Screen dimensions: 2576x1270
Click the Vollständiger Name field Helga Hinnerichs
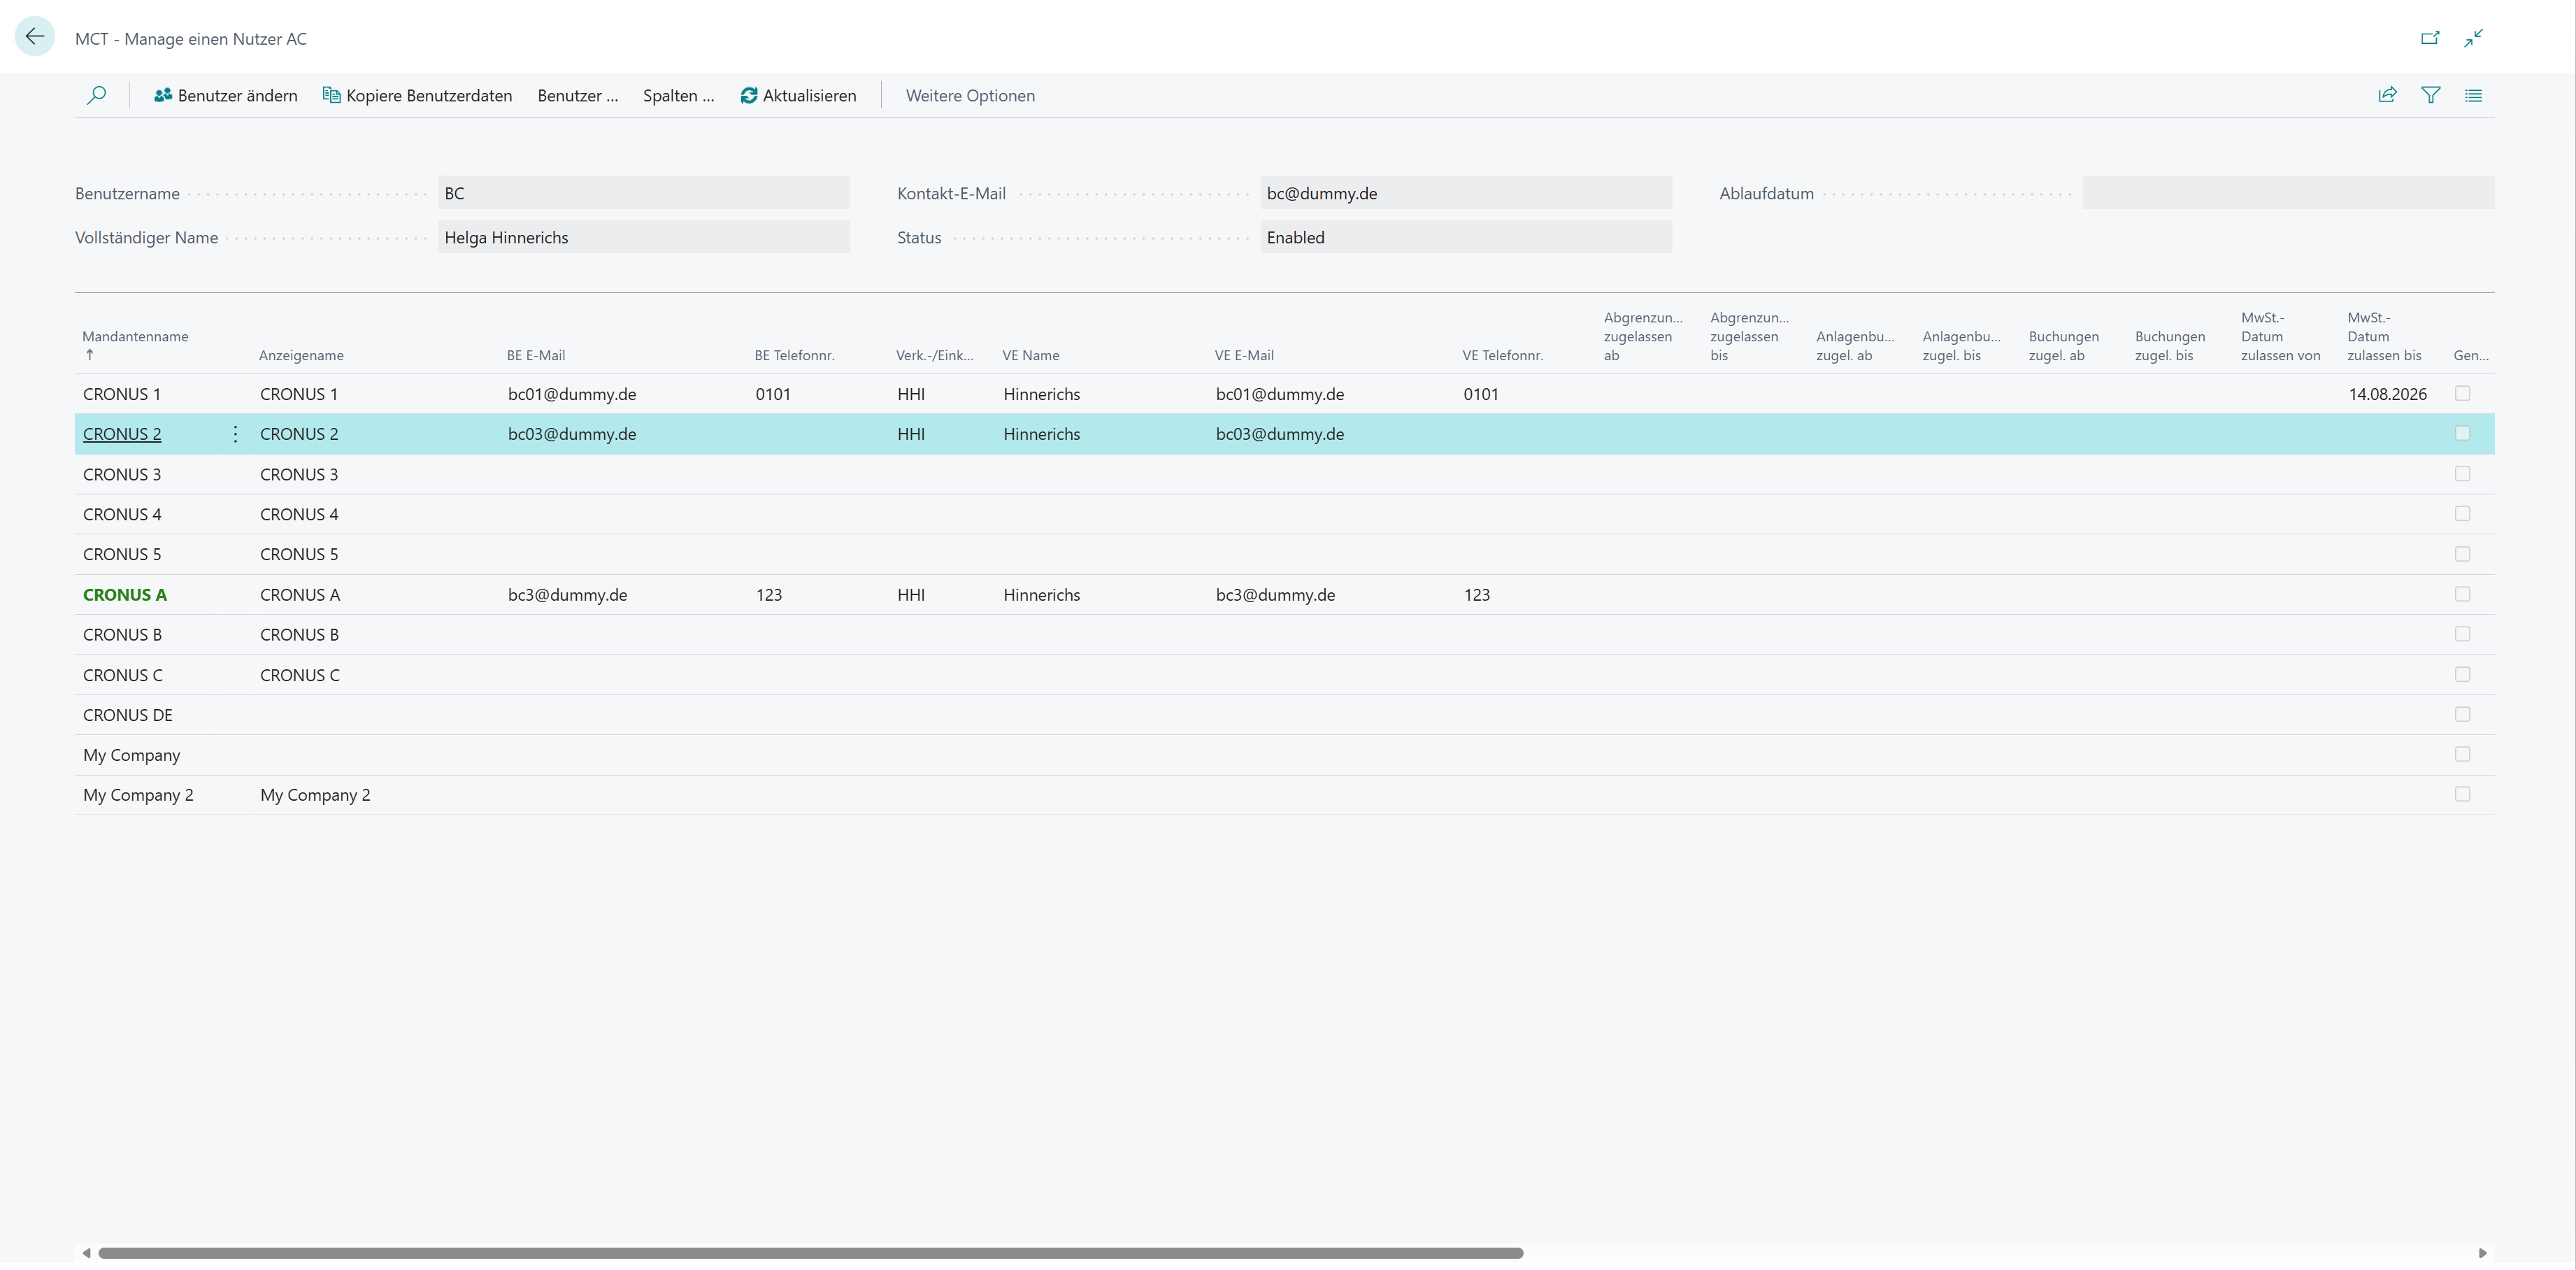[644, 237]
